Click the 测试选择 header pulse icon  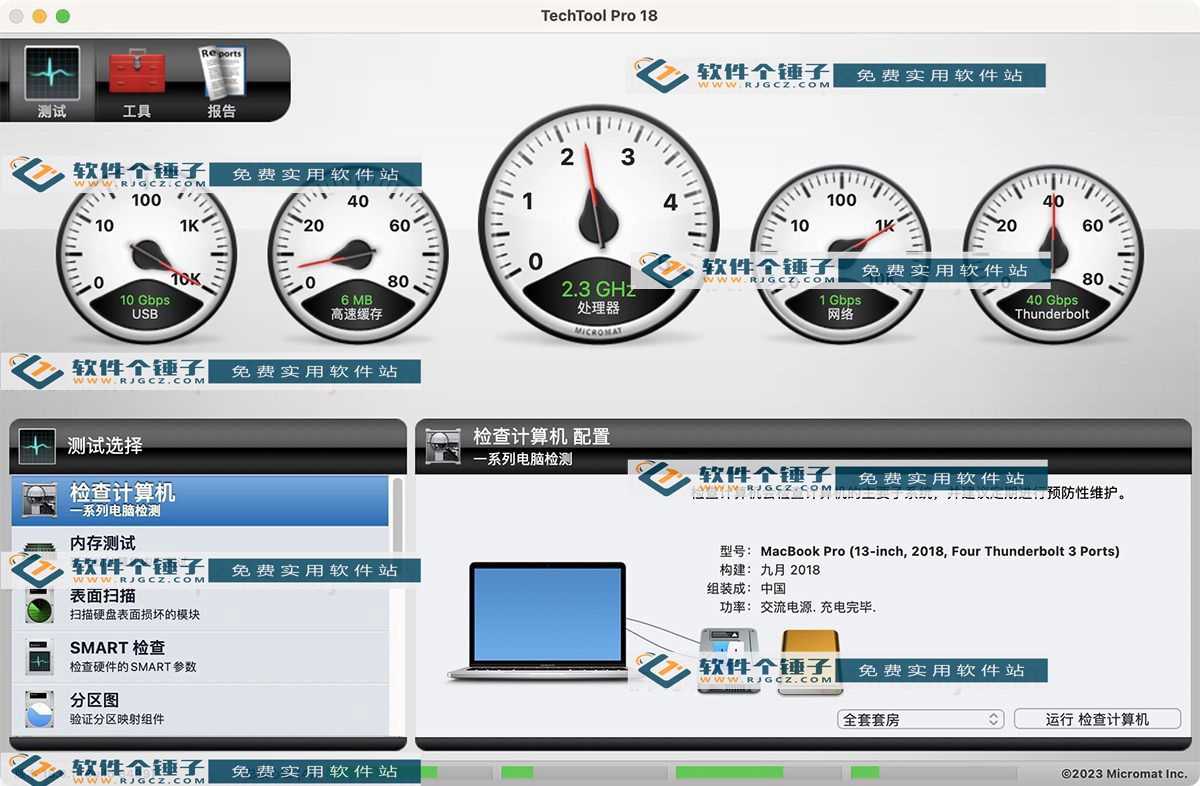(38, 446)
